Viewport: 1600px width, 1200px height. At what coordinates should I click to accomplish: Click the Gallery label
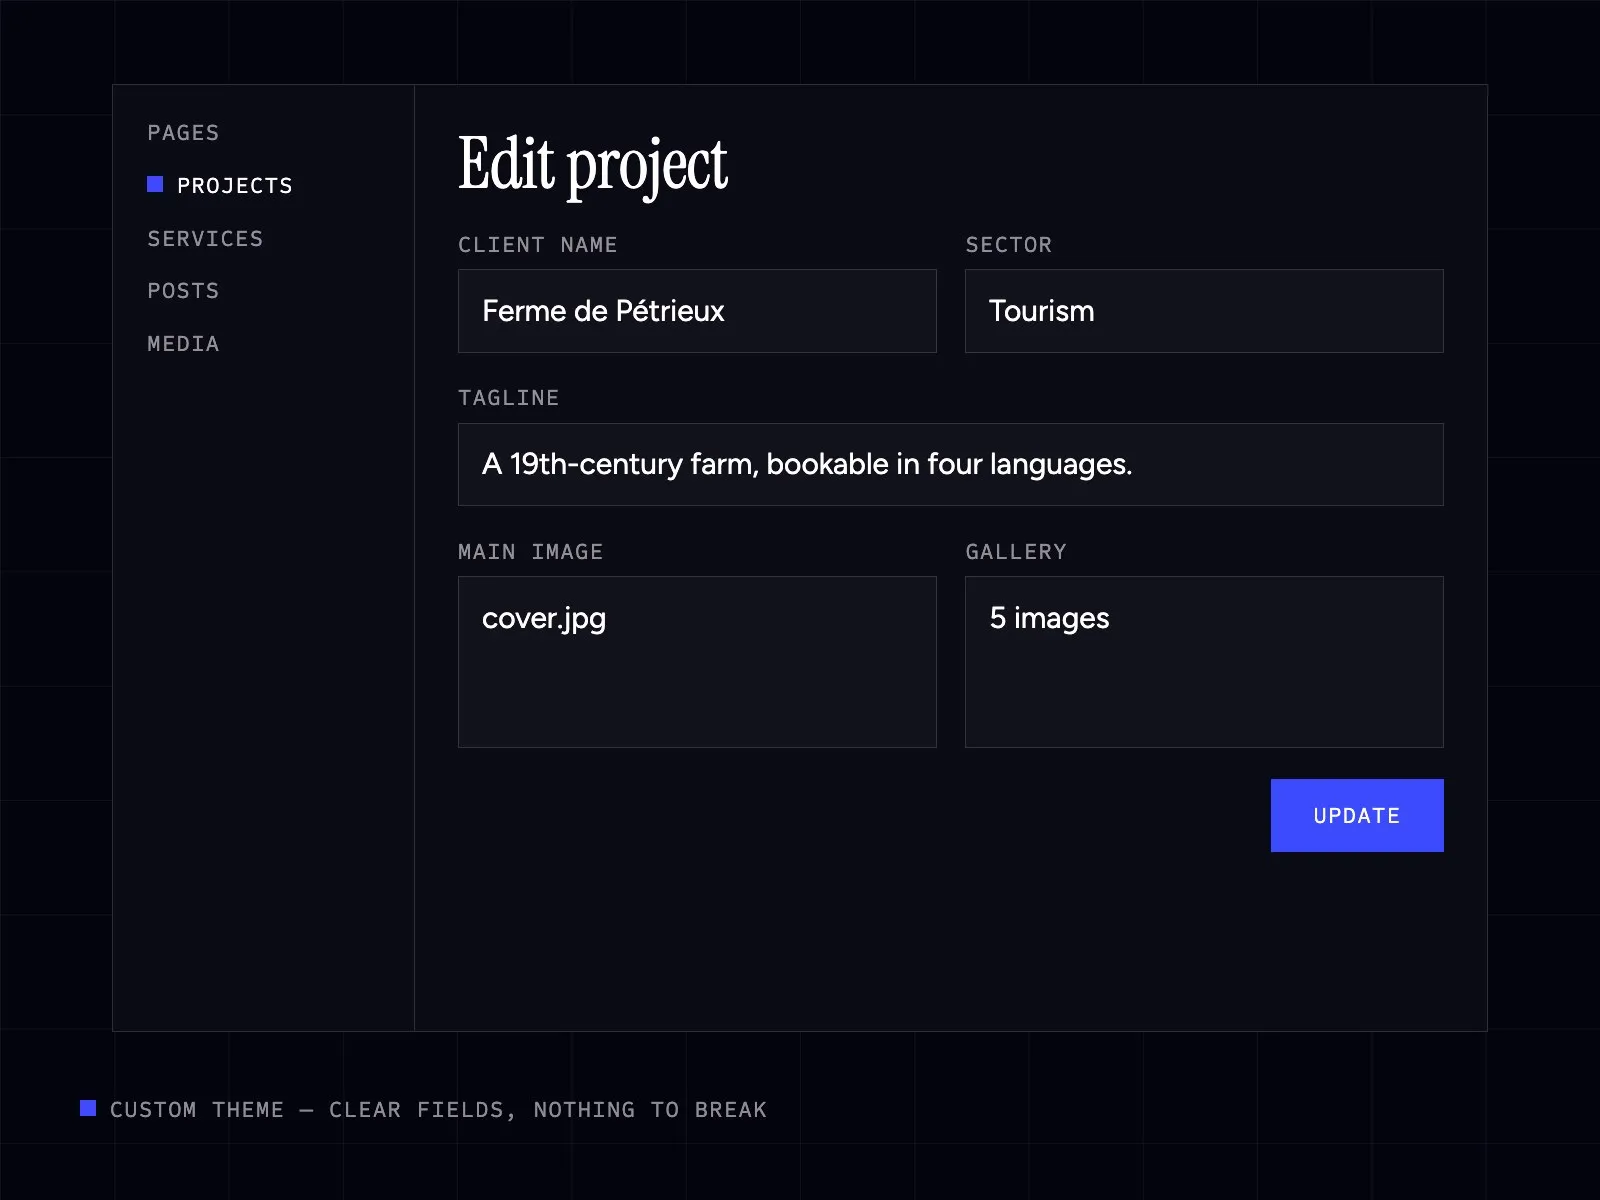click(1016, 552)
